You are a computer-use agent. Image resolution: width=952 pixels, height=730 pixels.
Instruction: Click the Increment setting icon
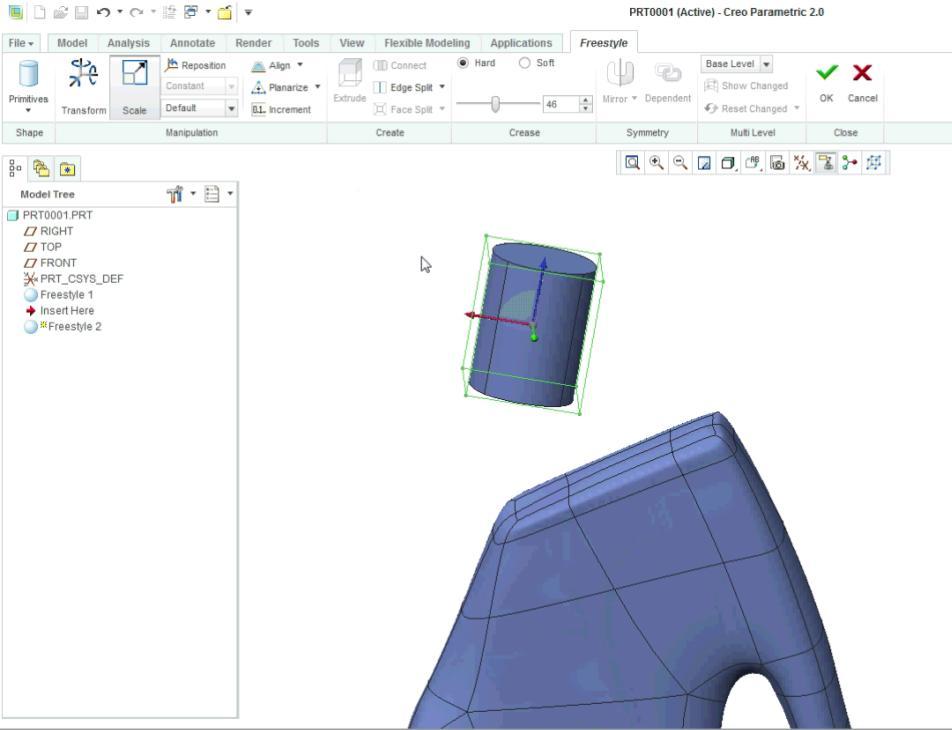click(x=258, y=109)
